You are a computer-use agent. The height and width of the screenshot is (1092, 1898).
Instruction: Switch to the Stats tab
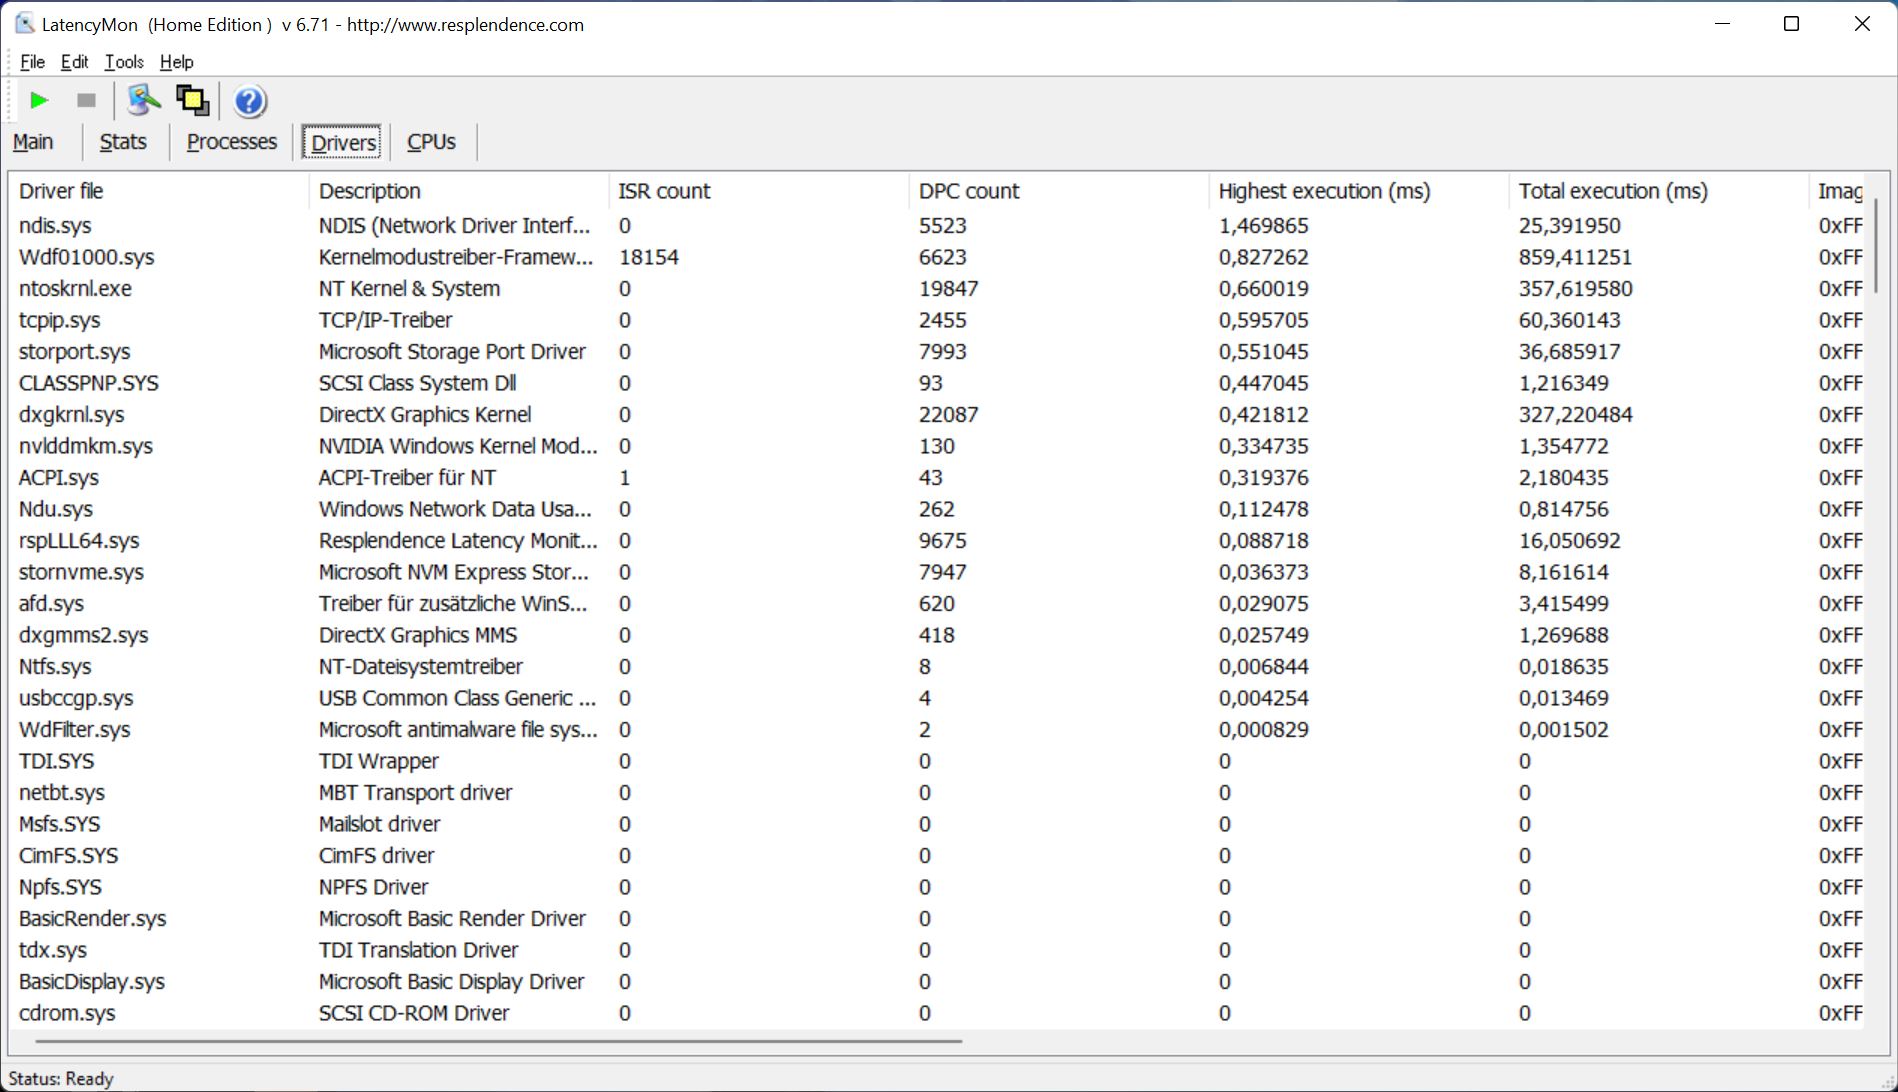point(123,142)
